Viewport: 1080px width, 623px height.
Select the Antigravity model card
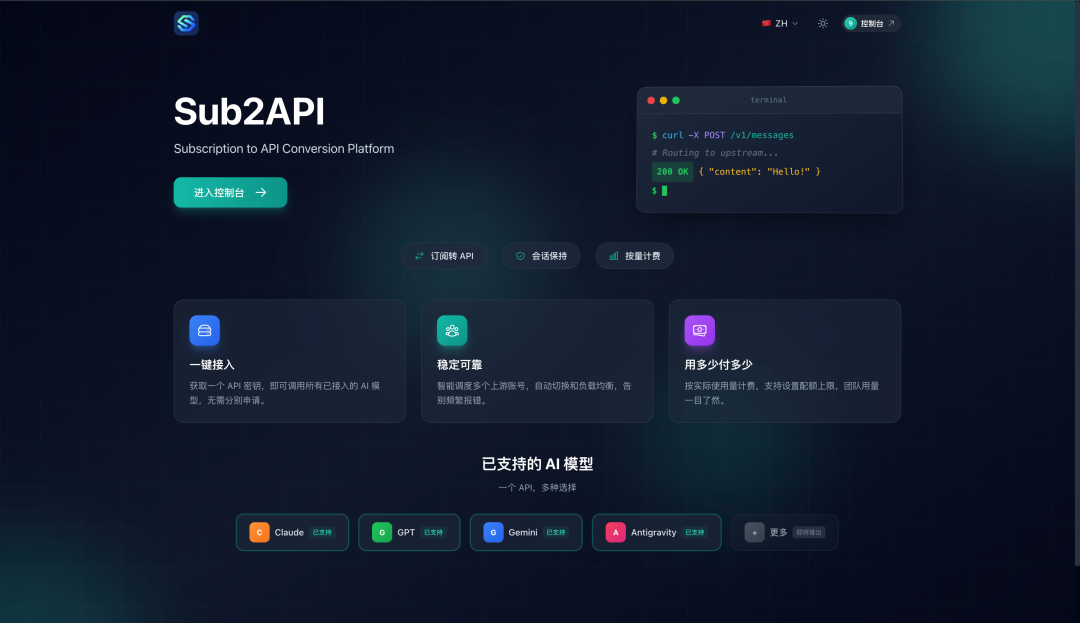tap(656, 532)
